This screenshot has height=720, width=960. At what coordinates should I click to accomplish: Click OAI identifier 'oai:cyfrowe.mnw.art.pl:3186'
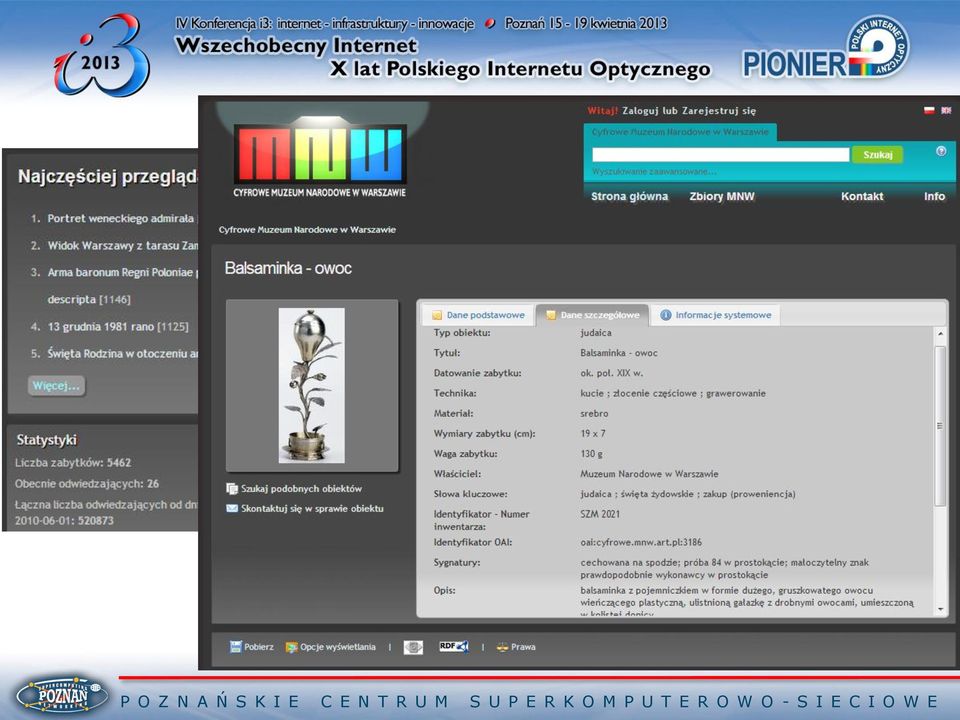[x=641, y=542]
